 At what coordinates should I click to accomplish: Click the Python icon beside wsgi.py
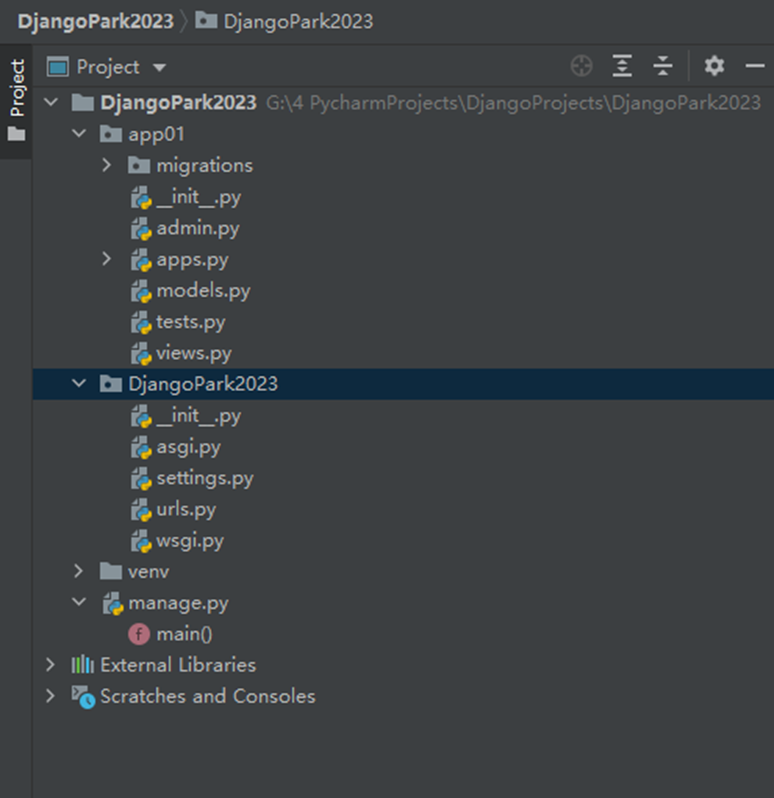coord(141,542)
